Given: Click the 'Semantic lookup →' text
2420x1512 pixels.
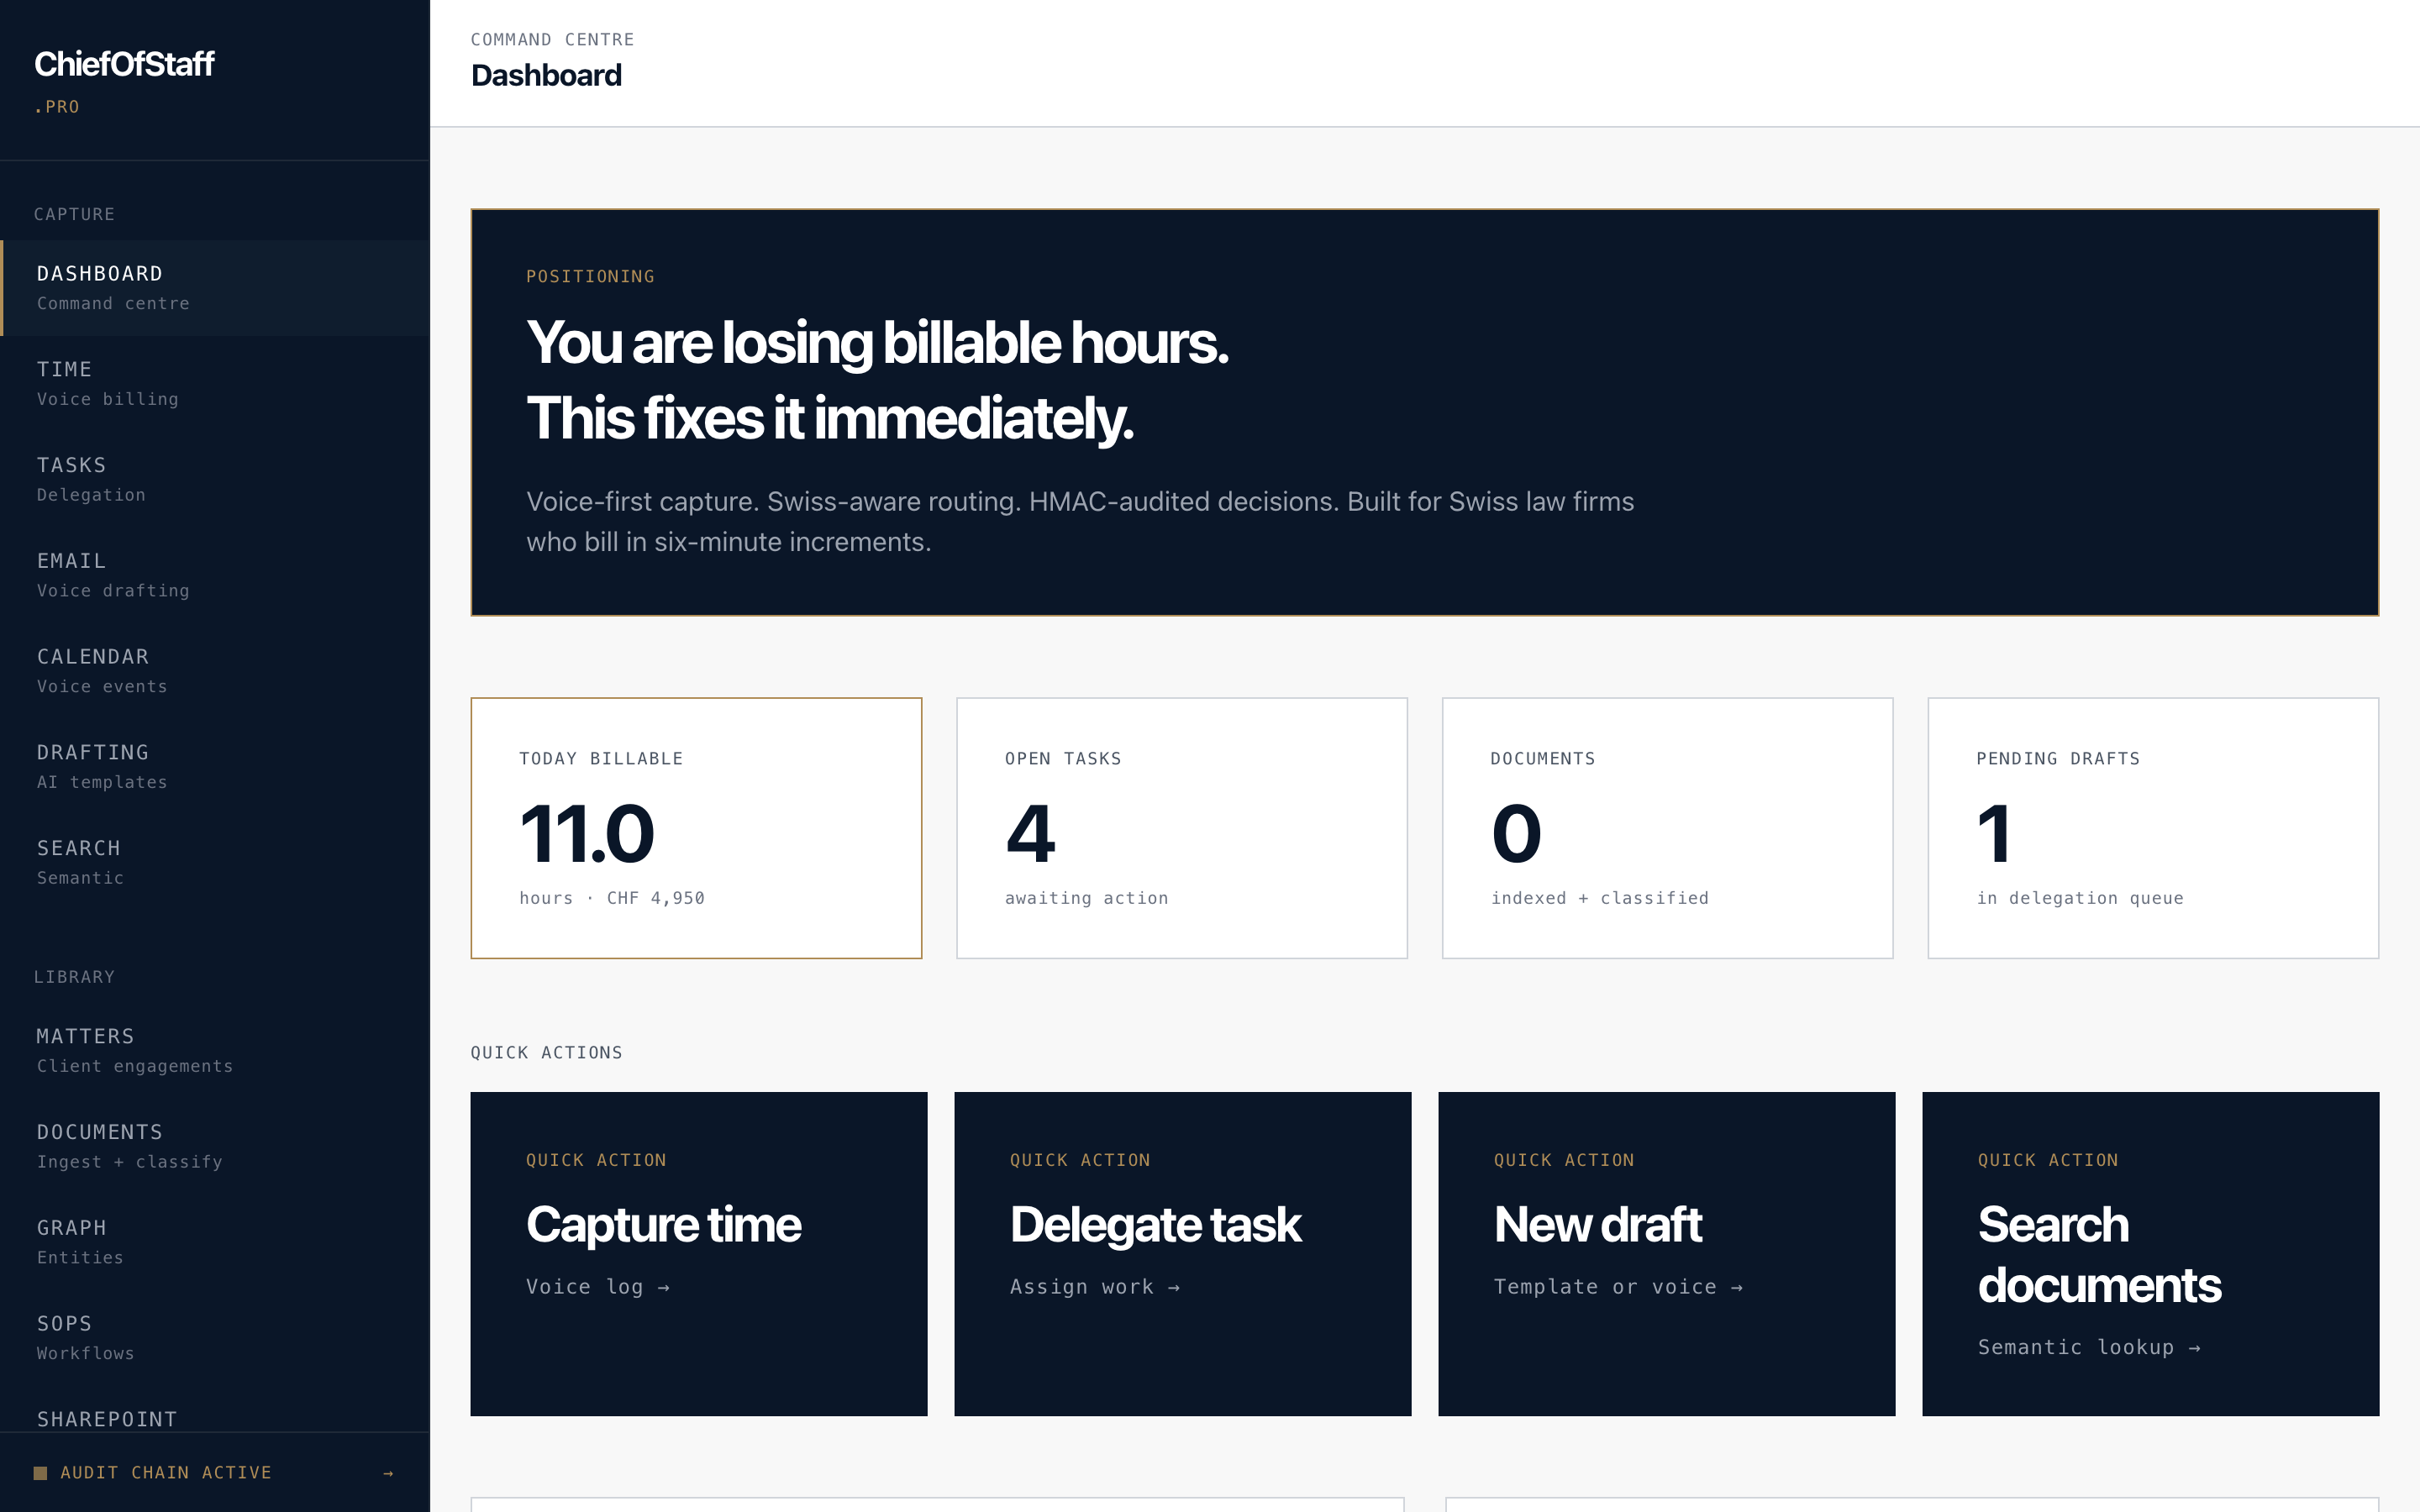Looking at the screenshot, I should (2090, 1347).
